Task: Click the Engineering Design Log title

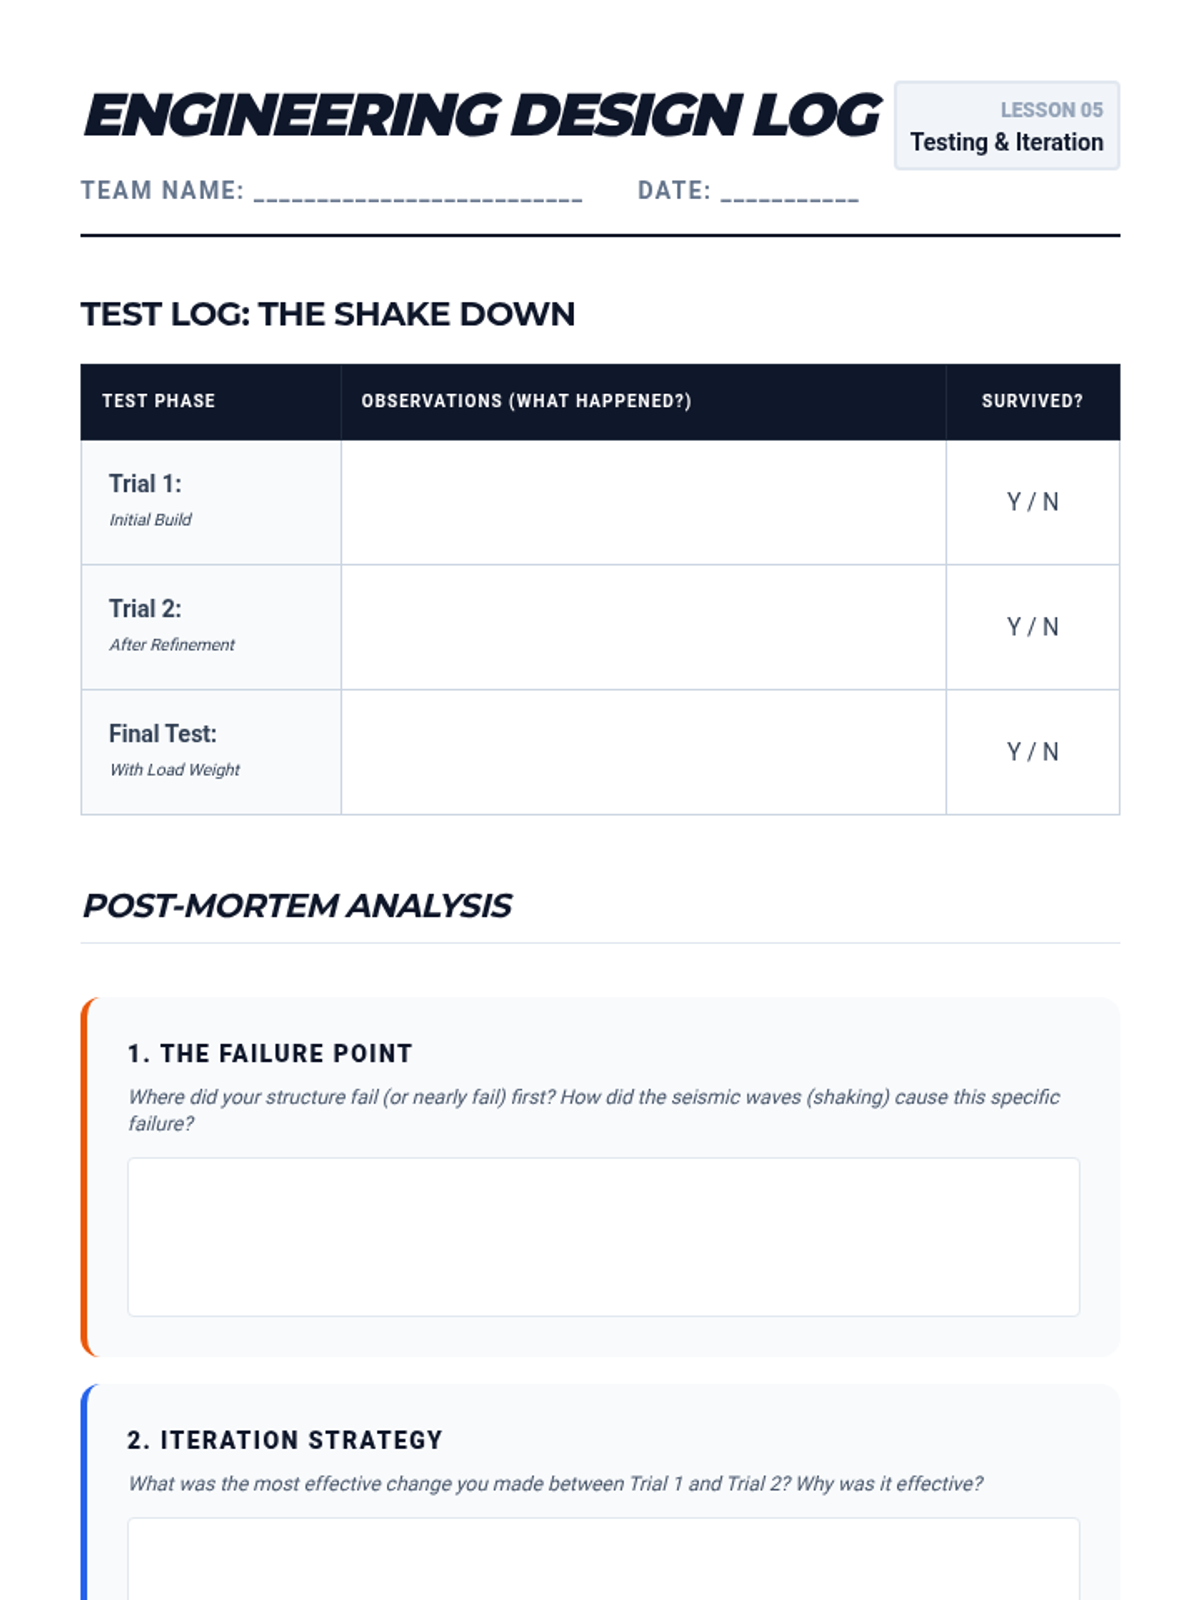Action: pos(482,115)
